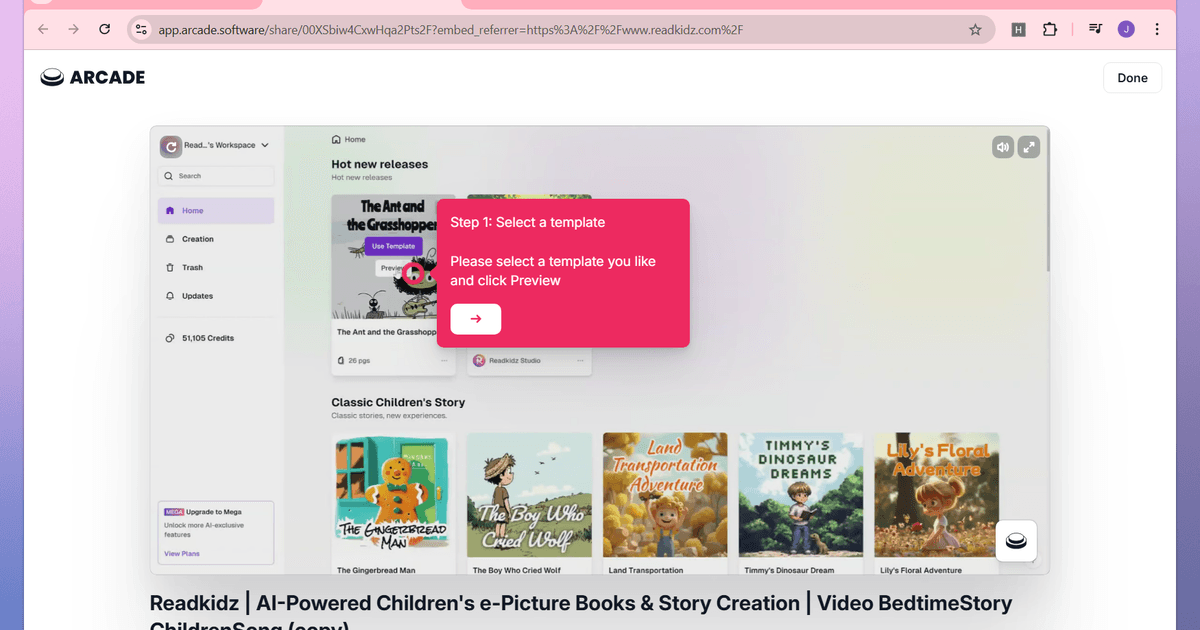Expand the demo to fullscreen
The image size is (1200, 630).
coord(1029,147)
